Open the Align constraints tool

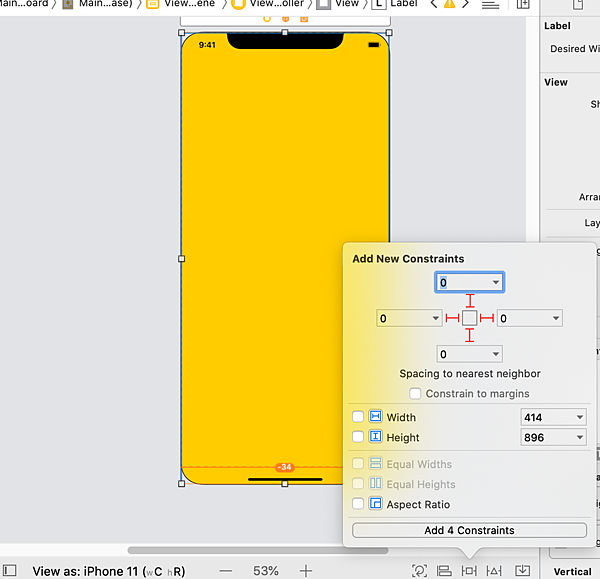point(444,570)
